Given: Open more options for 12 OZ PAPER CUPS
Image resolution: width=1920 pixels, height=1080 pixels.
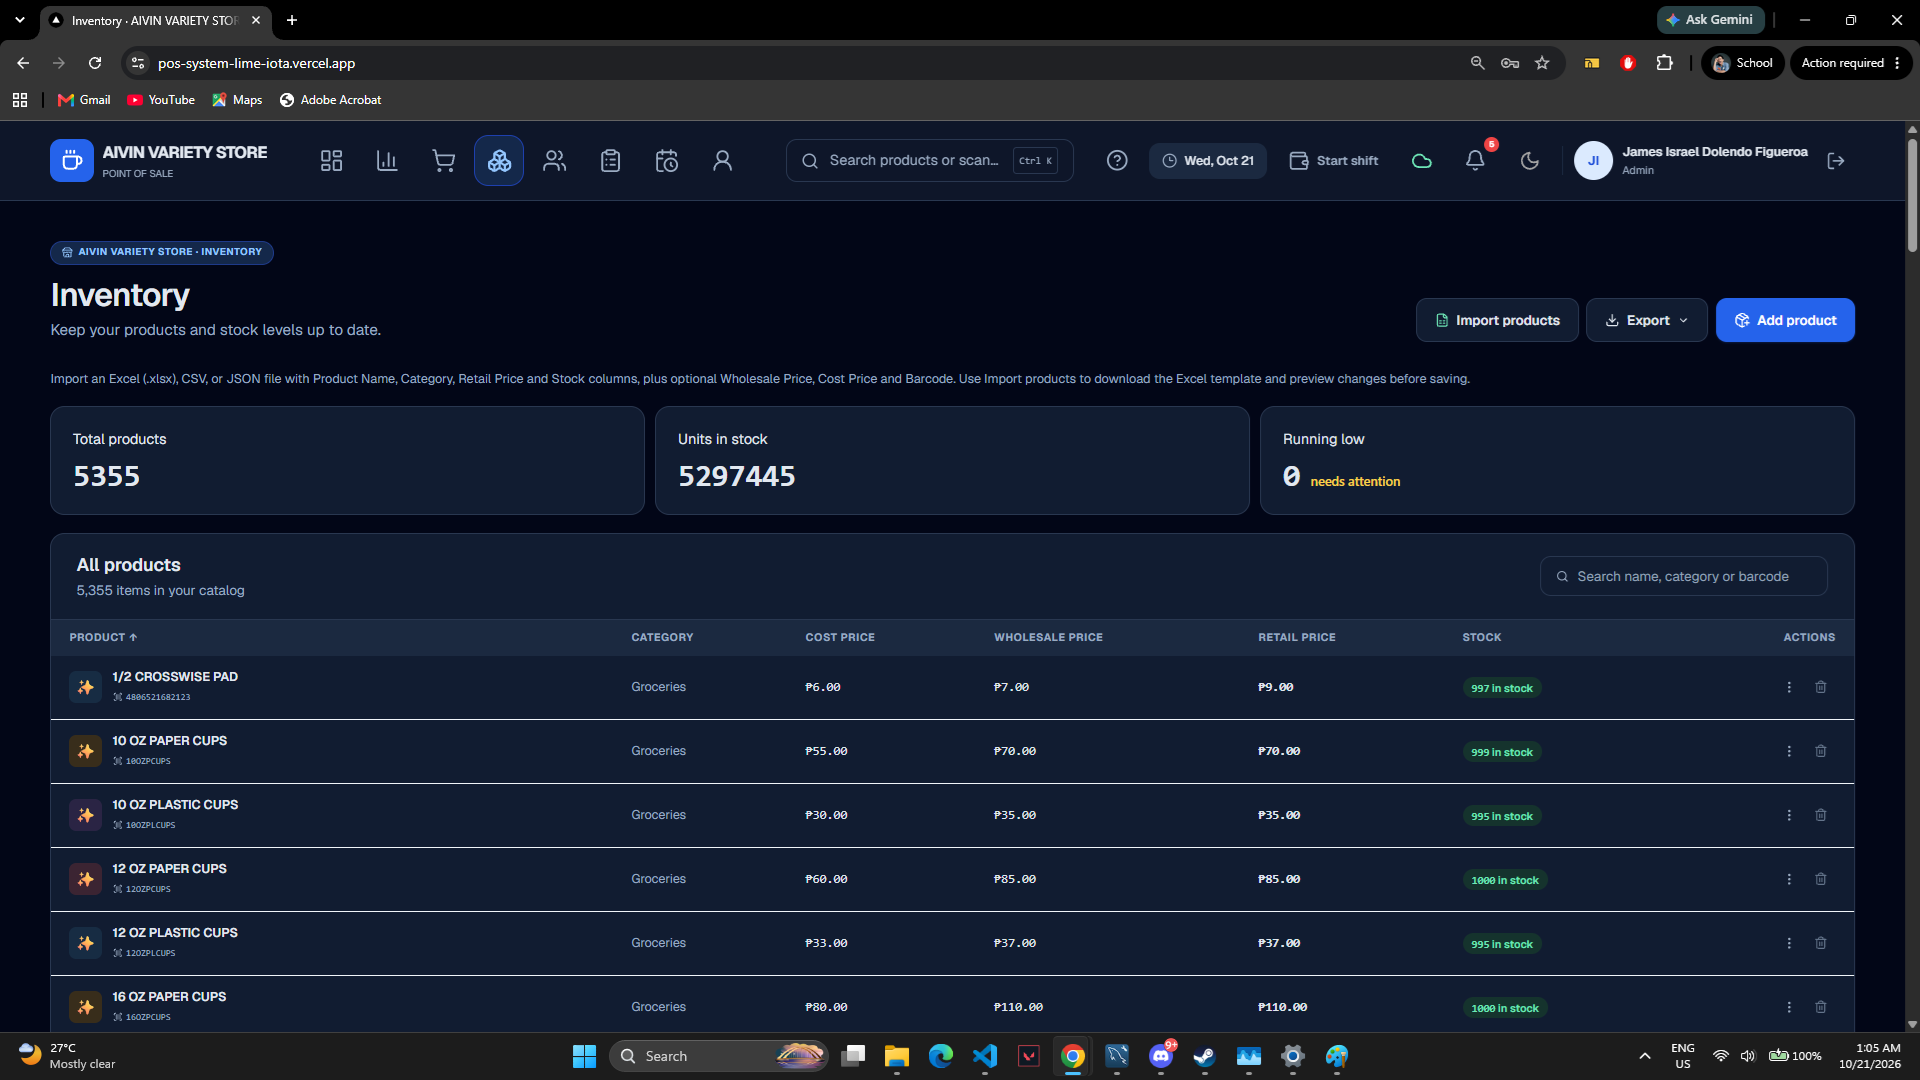Looking at the screenshot, I should [1789, 879].
